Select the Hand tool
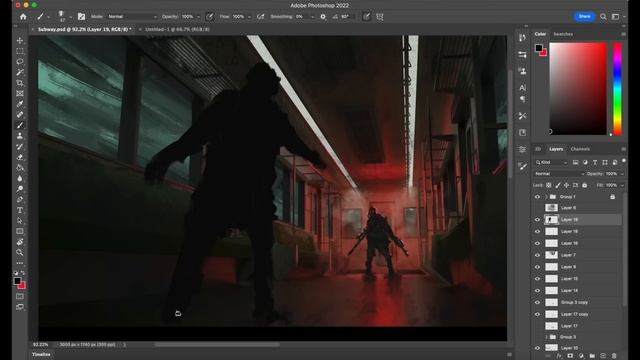This screenshot has width=640, height=360. (20, 242)
